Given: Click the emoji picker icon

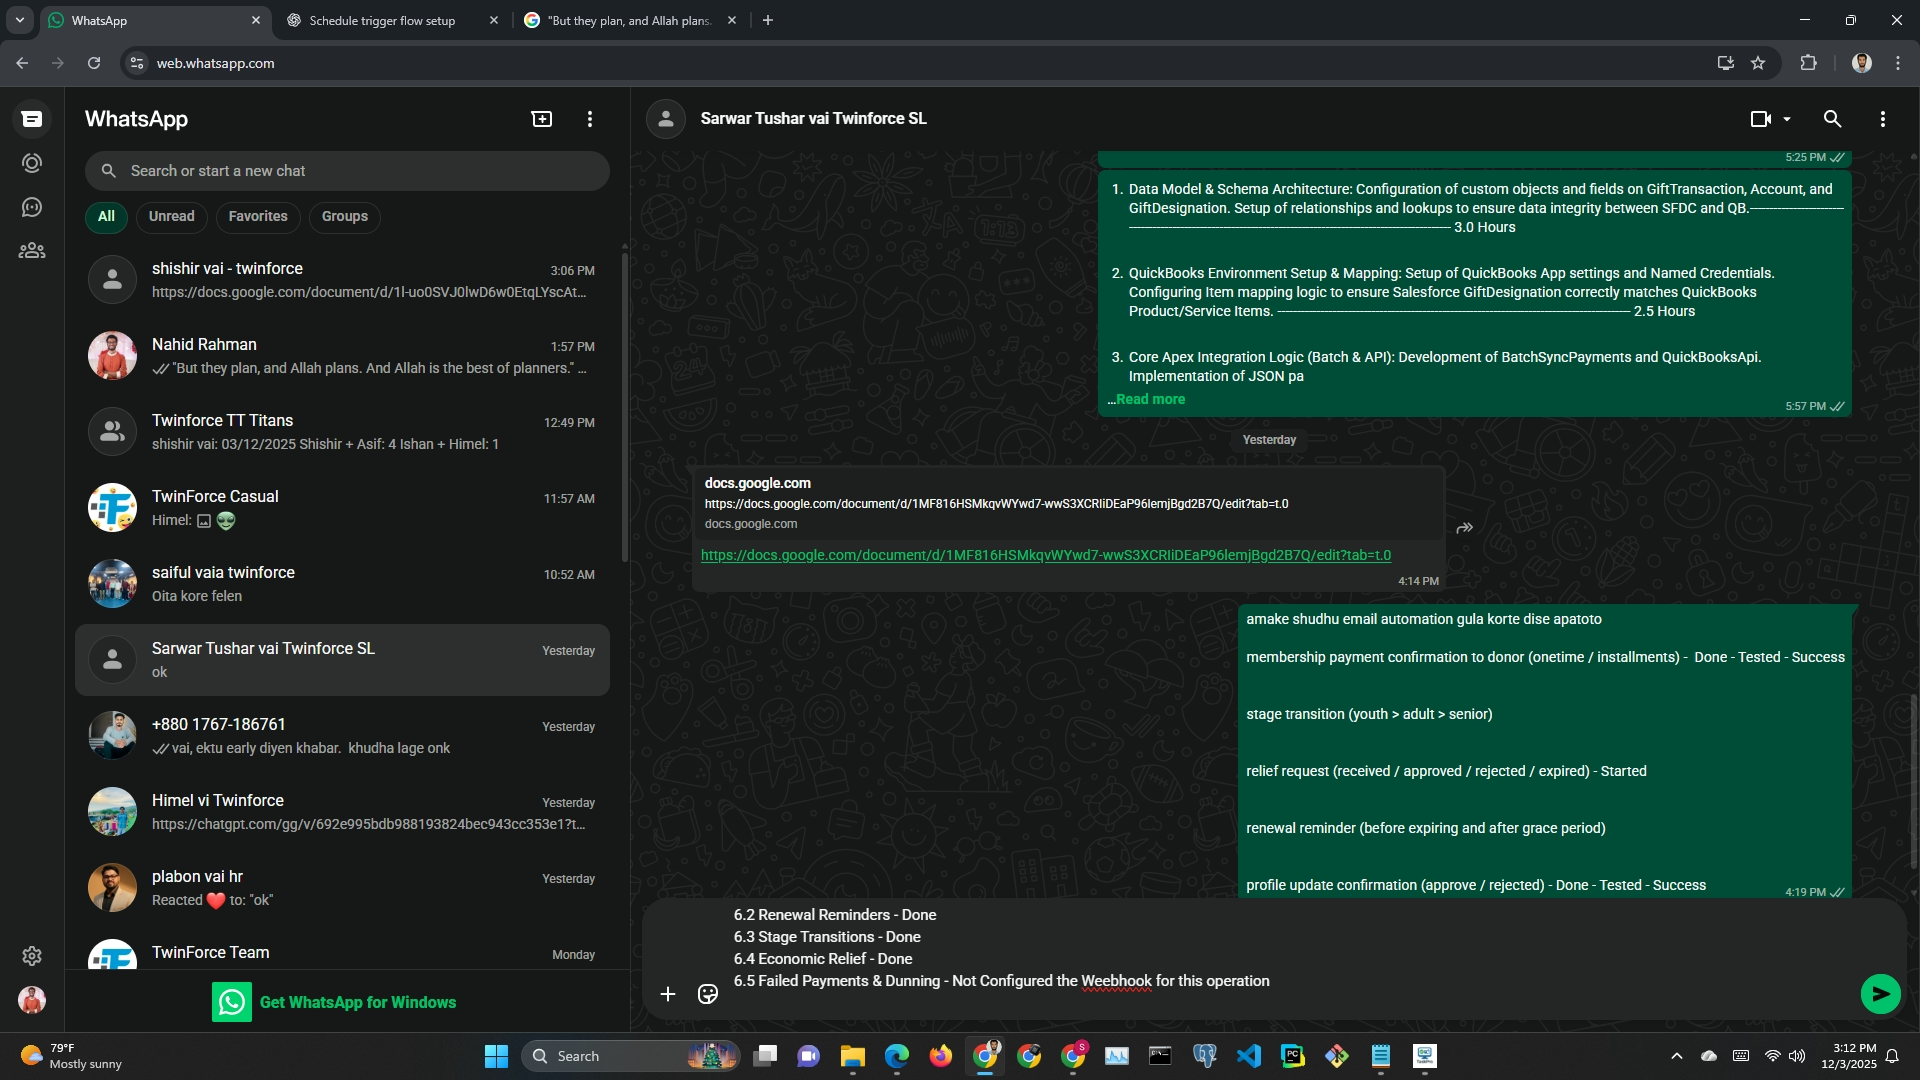Looking at the screenshot, I should click(x=708, y=994).
